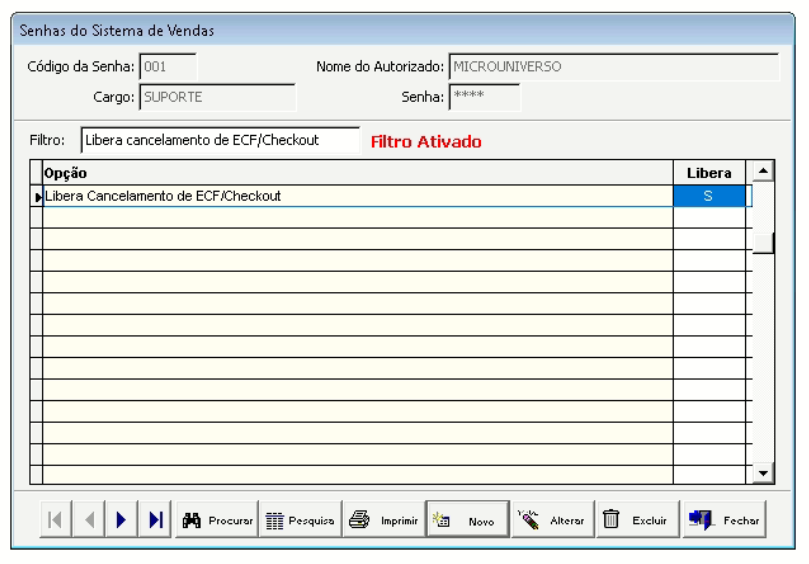The width and height of the screenshot is (809, 564).
Task: Go to the next record arrow
Action: click(122, 520)
